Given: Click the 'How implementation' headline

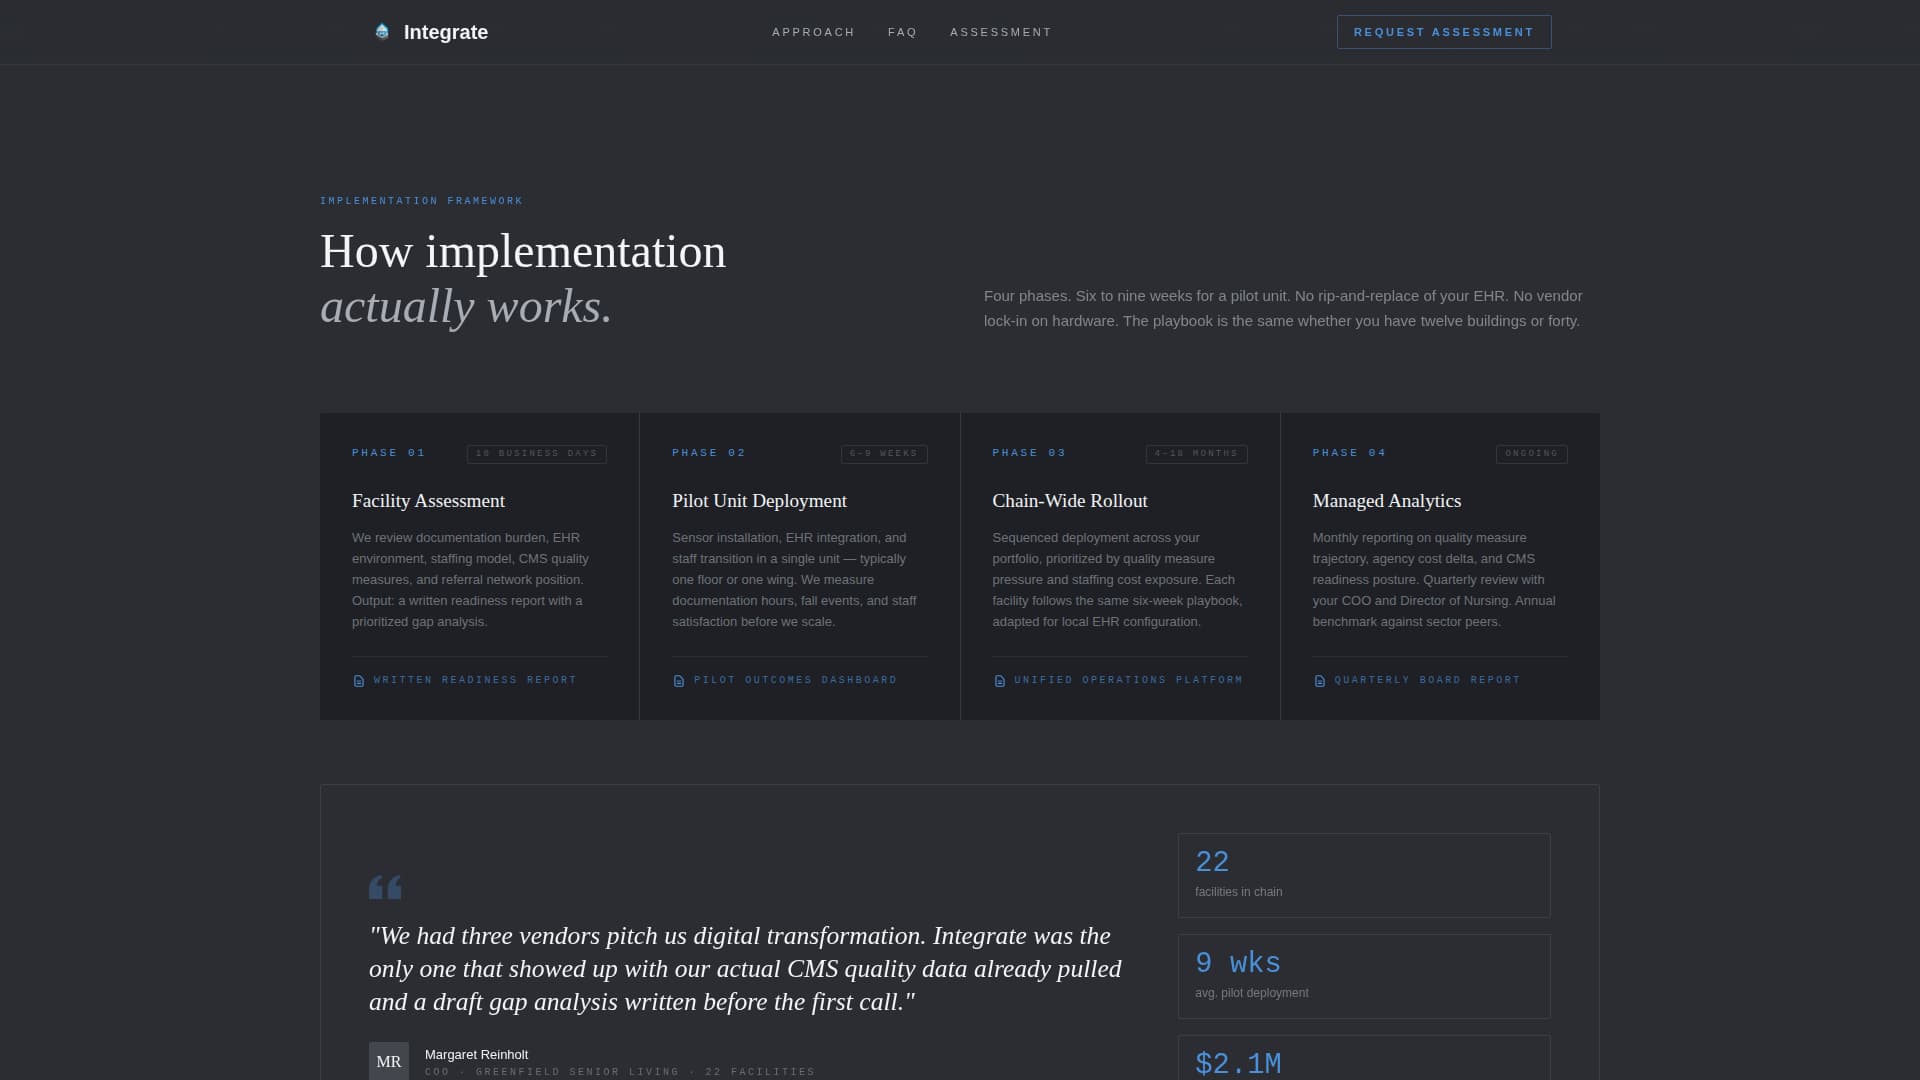Looking at the screenshot, I should [523, 252].
